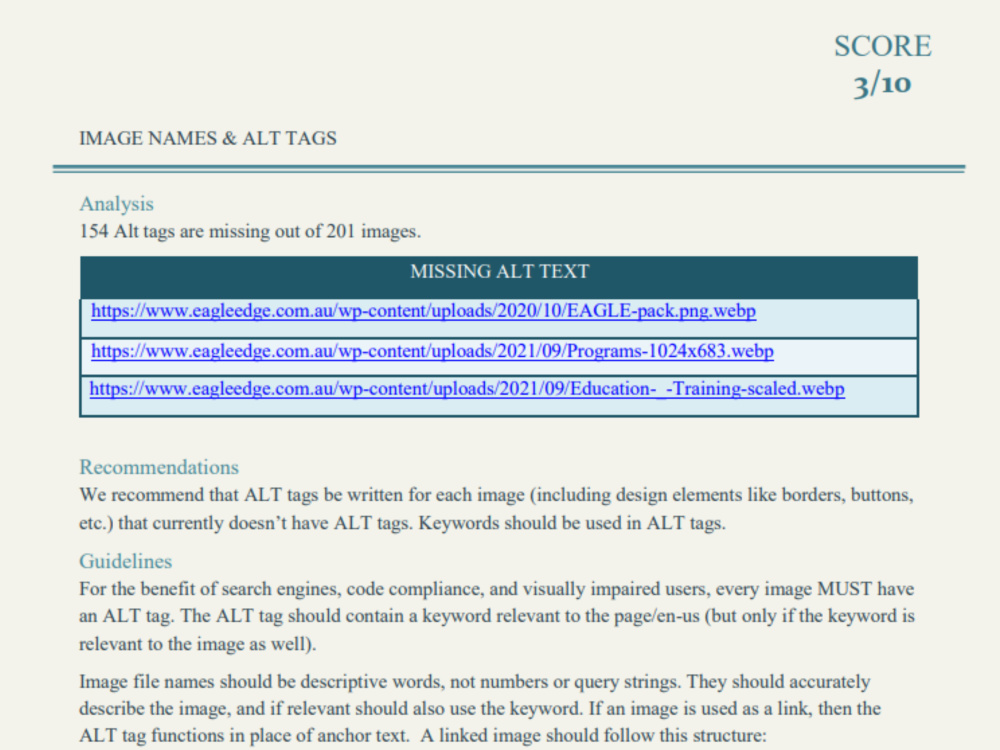
Task: Open the EAGLE-pack.png.webp image link
Action: pyautogui.click(x=423, y=311)
